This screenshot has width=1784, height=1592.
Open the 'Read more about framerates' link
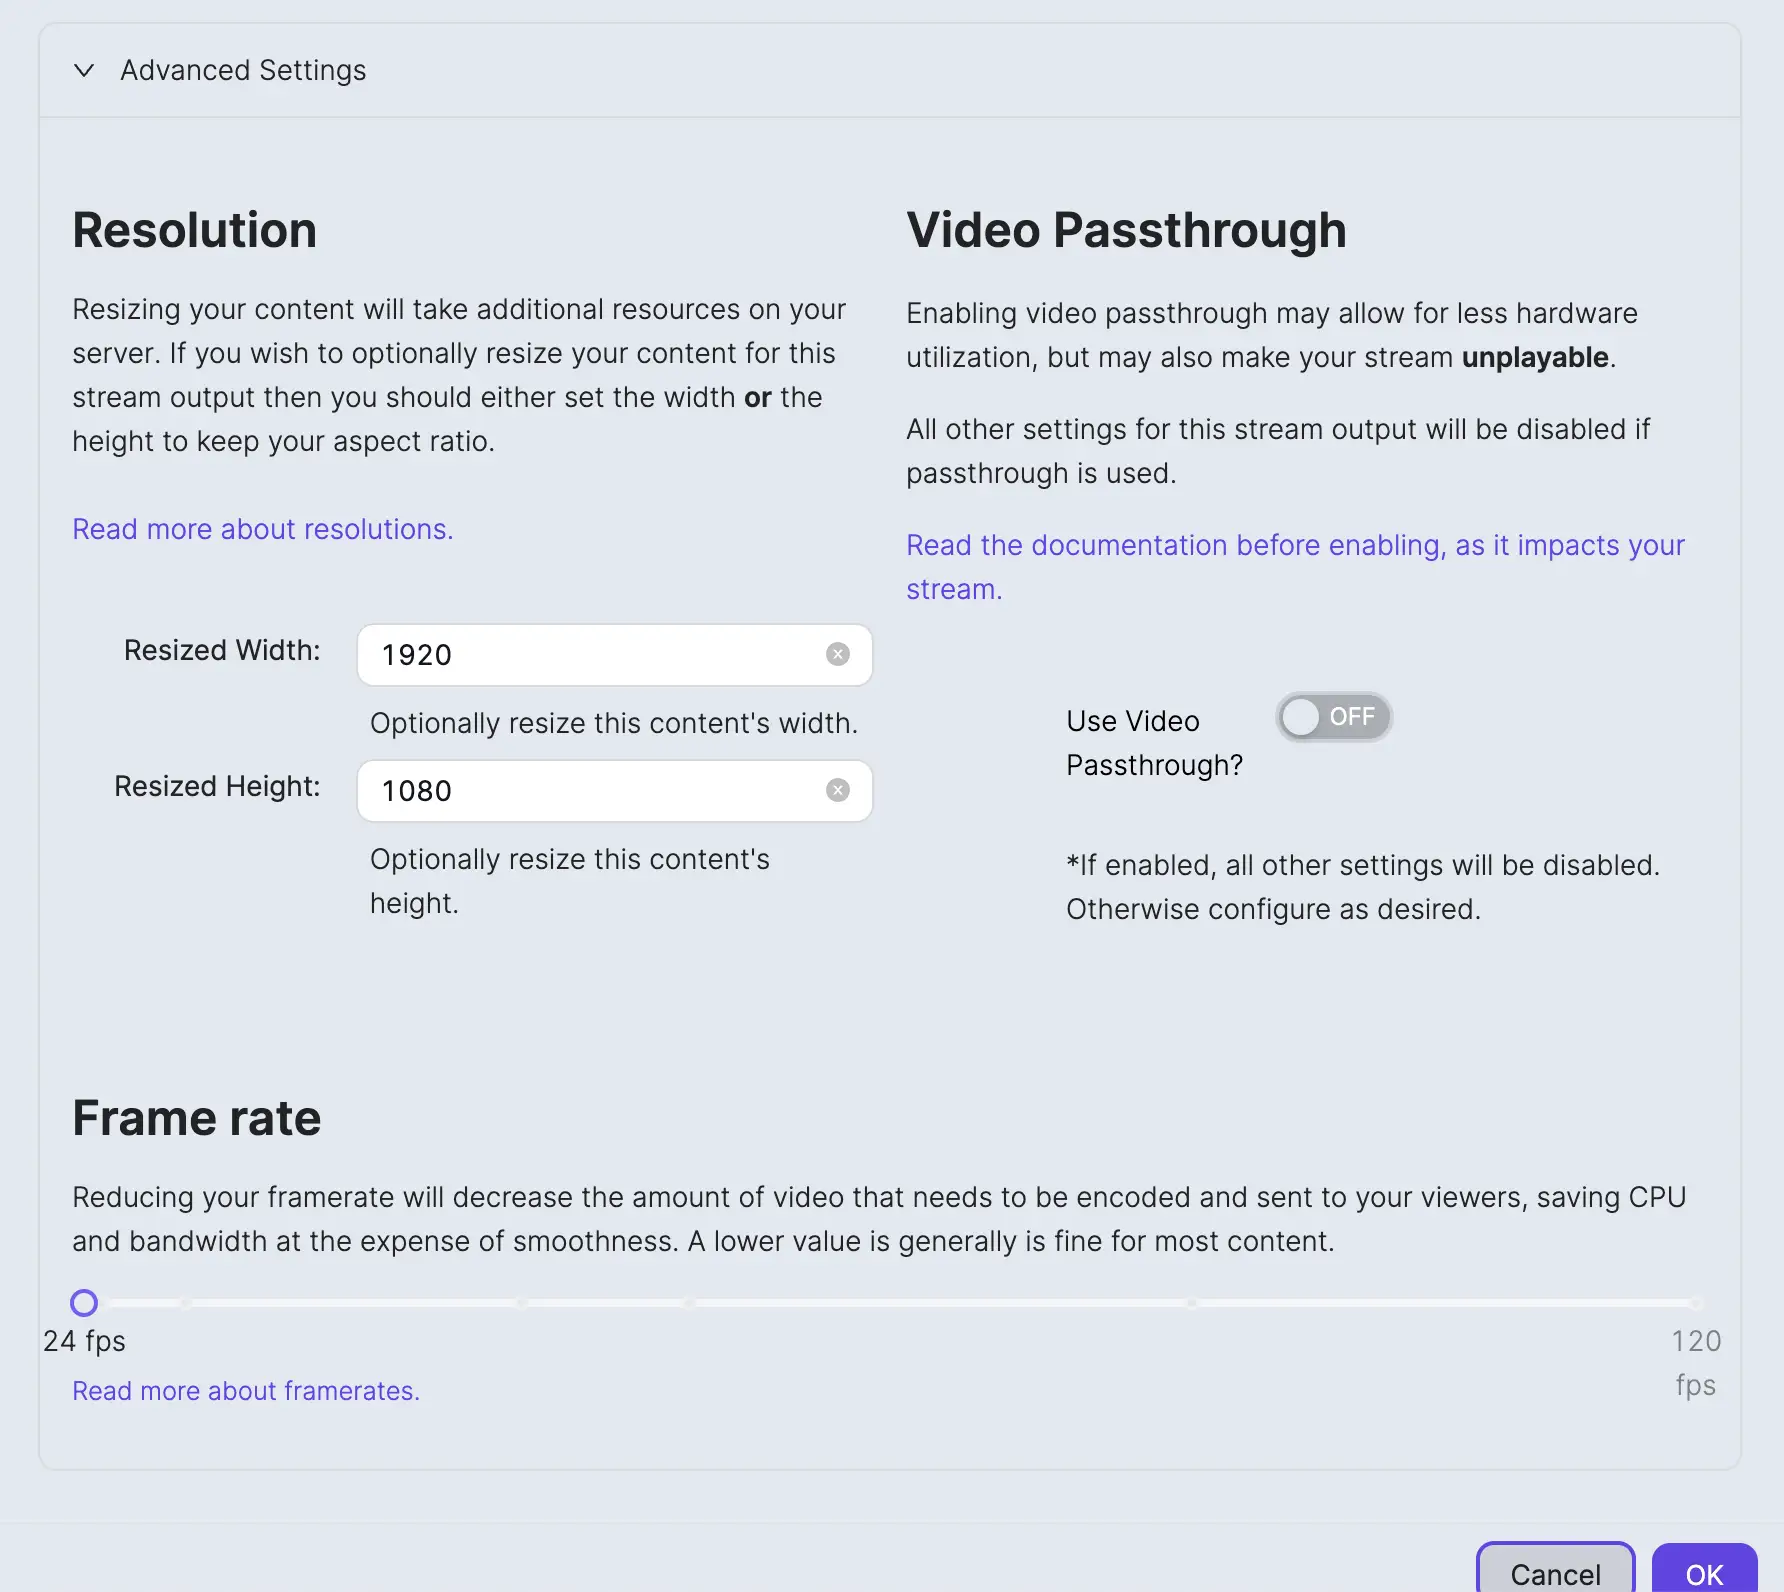click(x=246, y=1391)
